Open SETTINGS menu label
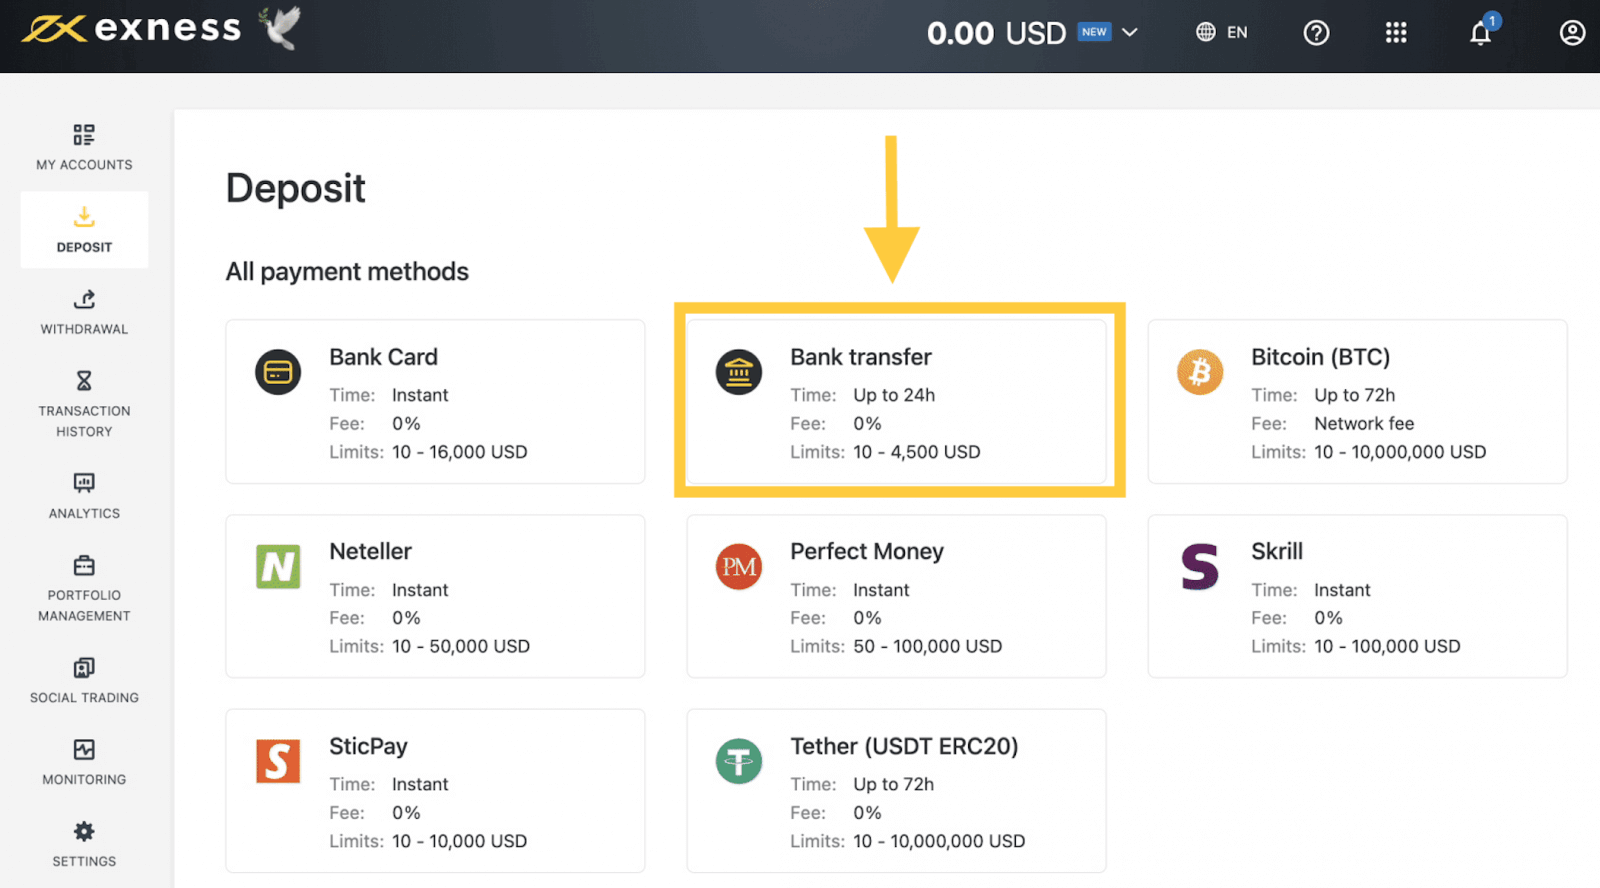 tap(84, 862)
